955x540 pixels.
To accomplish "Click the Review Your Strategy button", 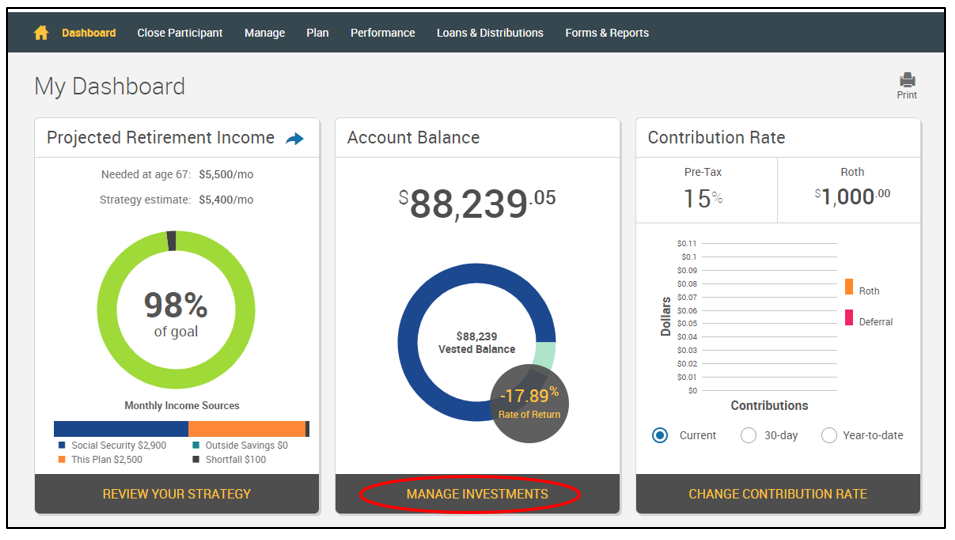I will point(177,494).
